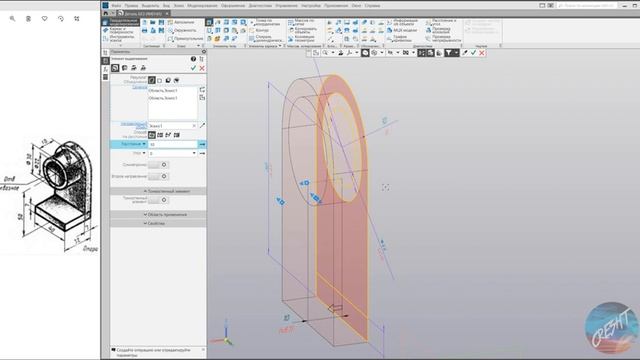Clear the Эскиз:1 direction field
The height and width of the screenshot is (360, 640).
pos(194,126)
